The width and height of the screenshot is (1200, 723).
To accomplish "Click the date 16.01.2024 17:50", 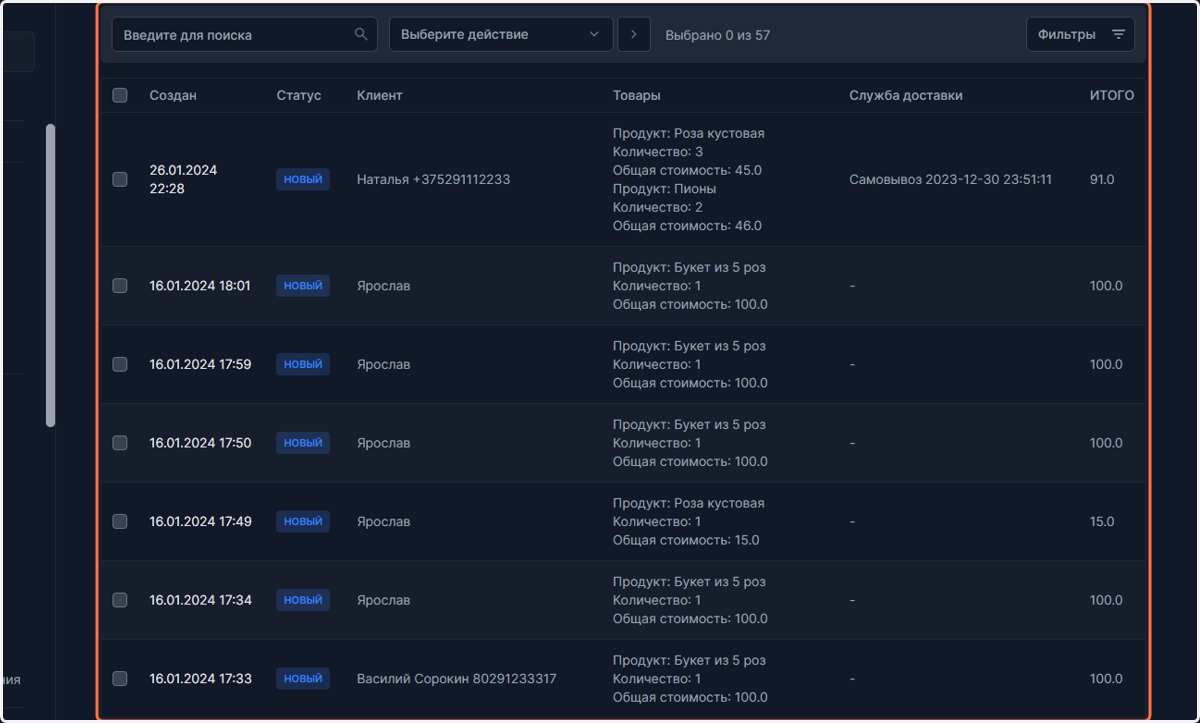I will 201,442.
